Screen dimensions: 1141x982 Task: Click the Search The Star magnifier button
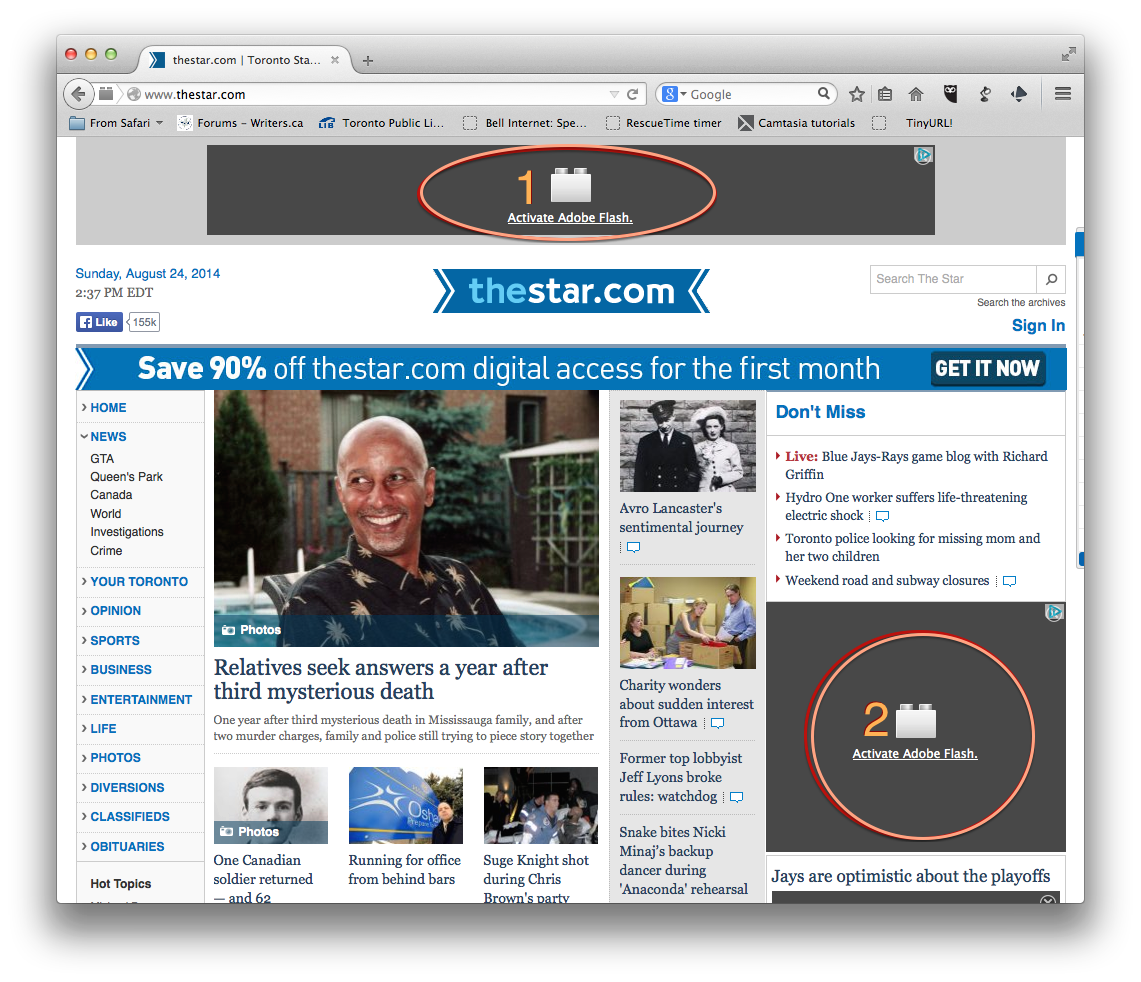(x=1051, y=279)
